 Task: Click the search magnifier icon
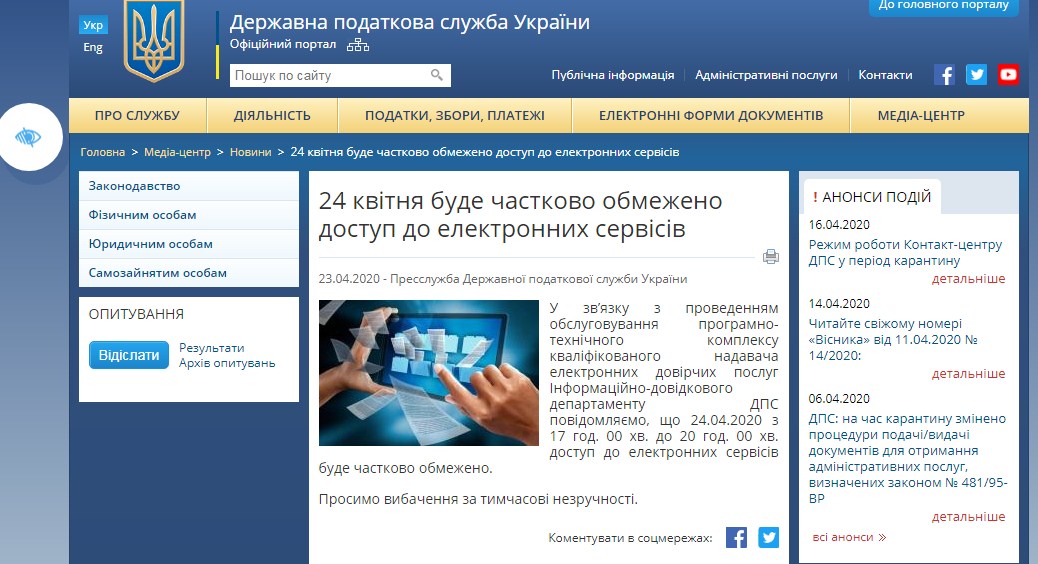click(437, 75)
